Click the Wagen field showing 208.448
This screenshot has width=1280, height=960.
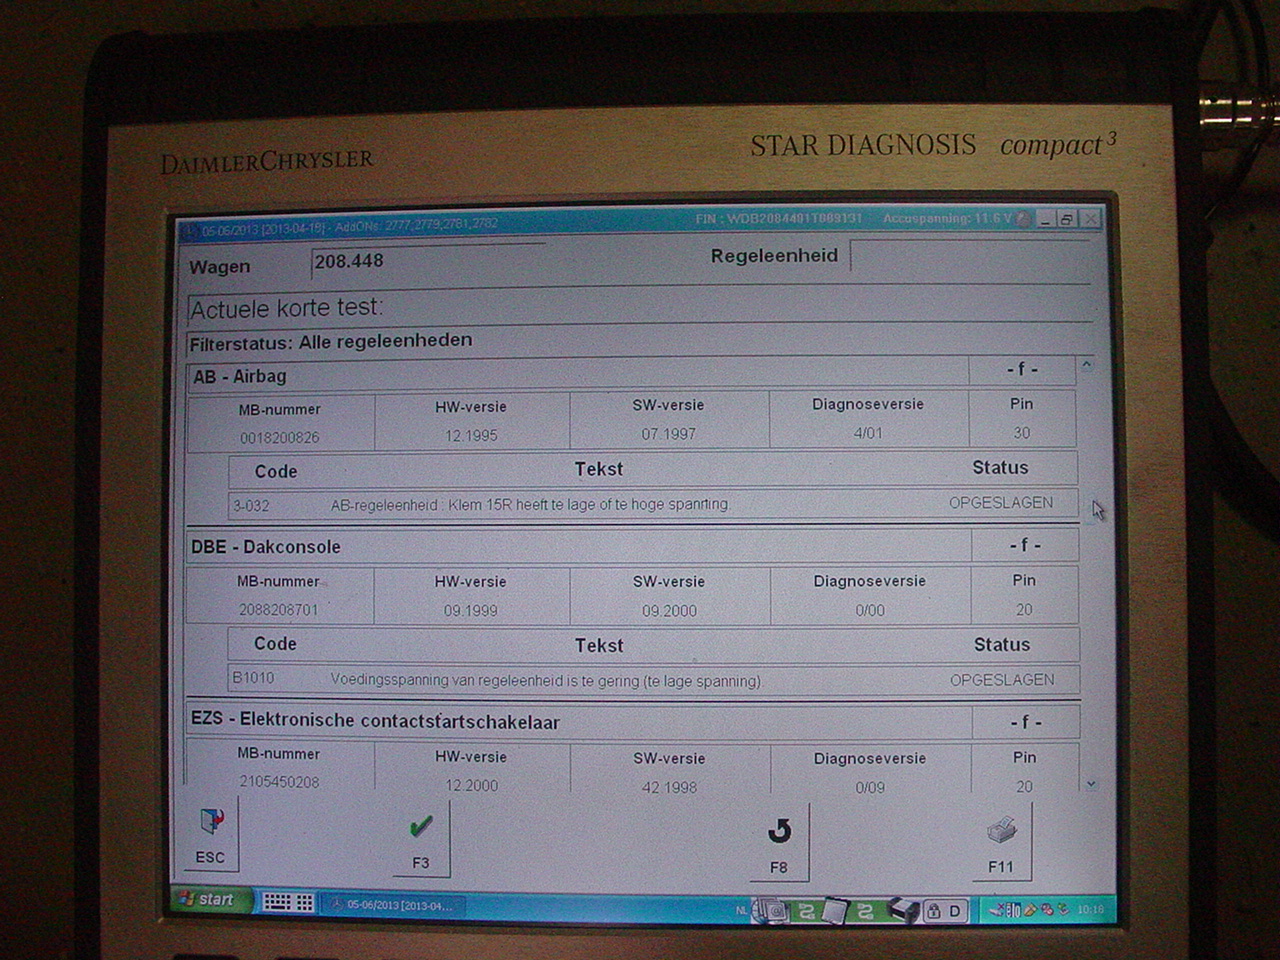tap(430, 262)
